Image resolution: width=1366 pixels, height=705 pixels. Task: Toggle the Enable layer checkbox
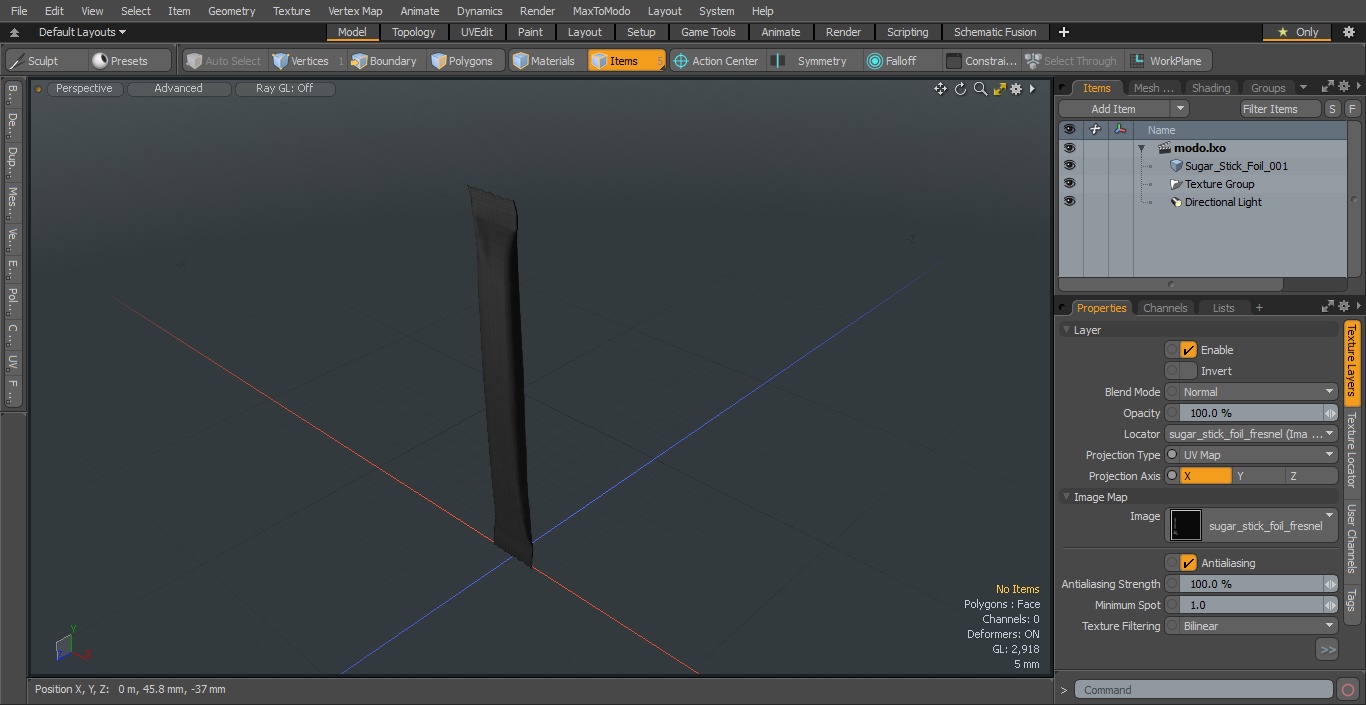(x=1188, y=350)
